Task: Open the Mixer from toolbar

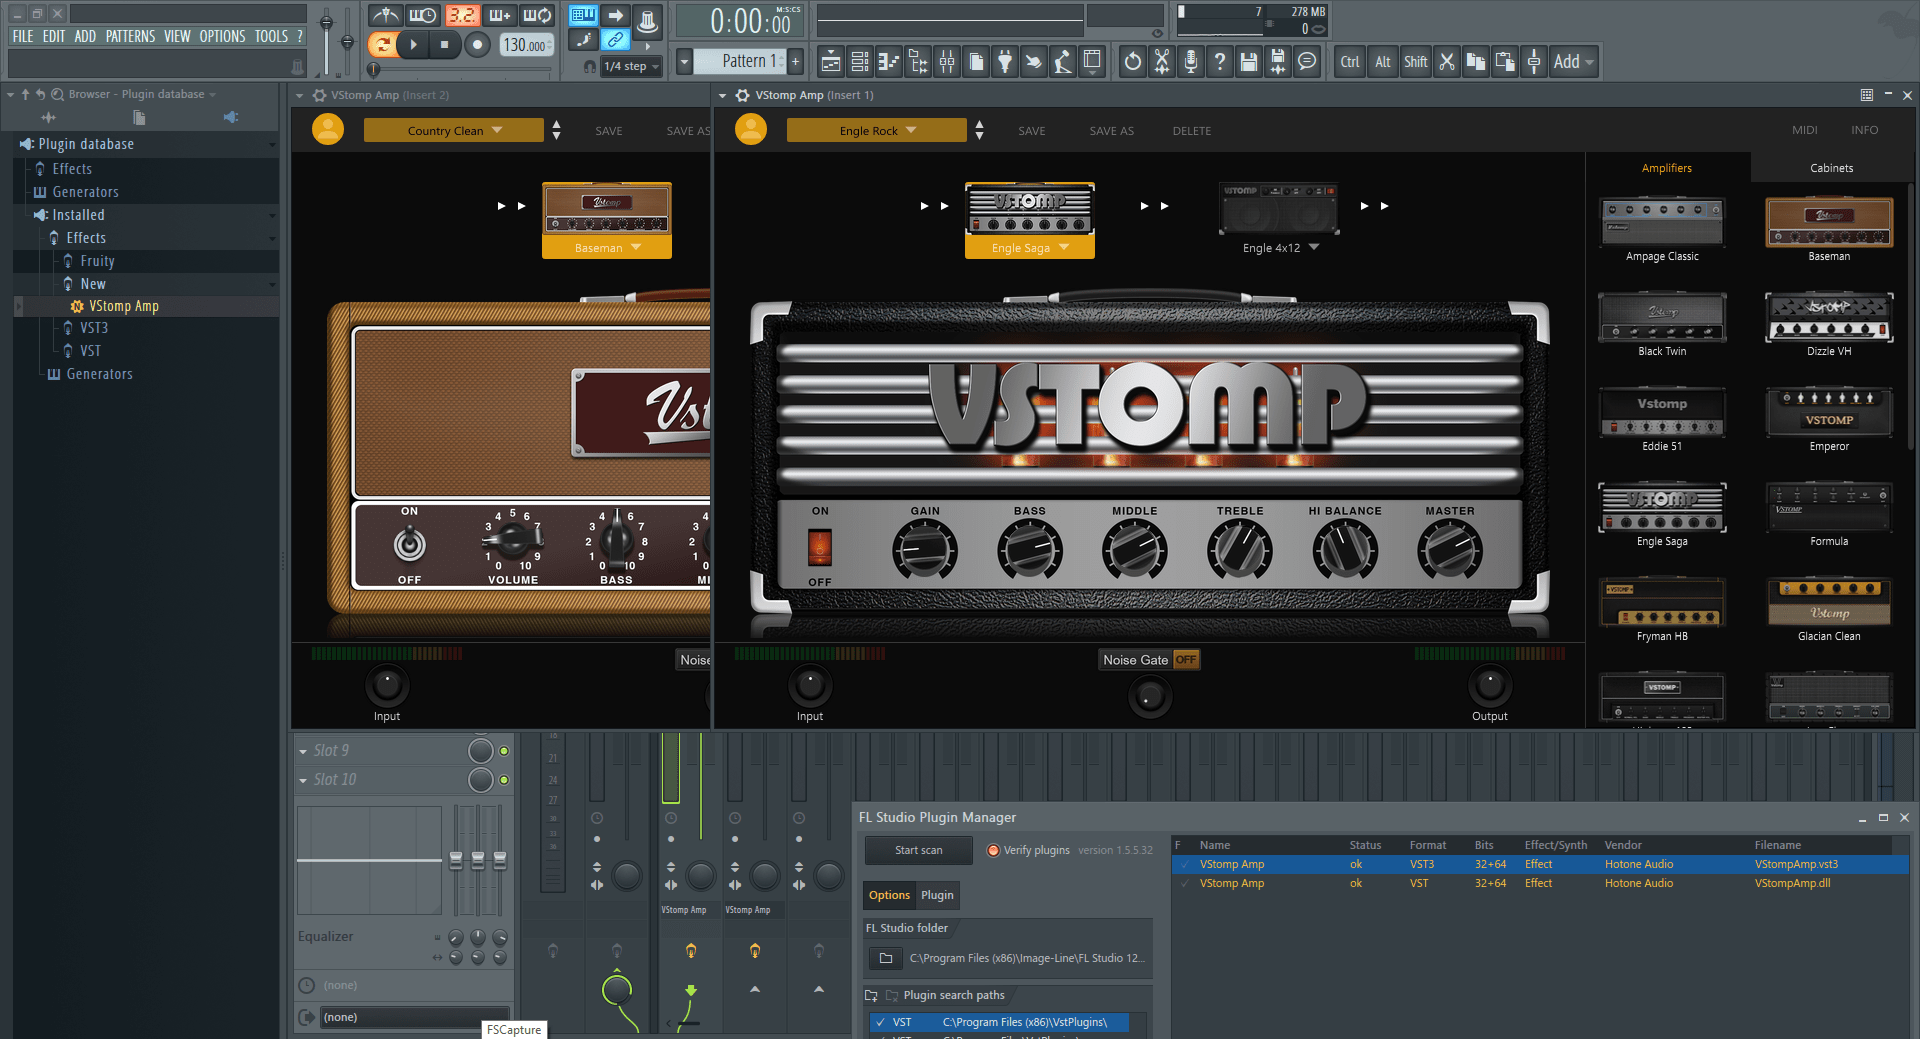Action: [x=946, y=62]
